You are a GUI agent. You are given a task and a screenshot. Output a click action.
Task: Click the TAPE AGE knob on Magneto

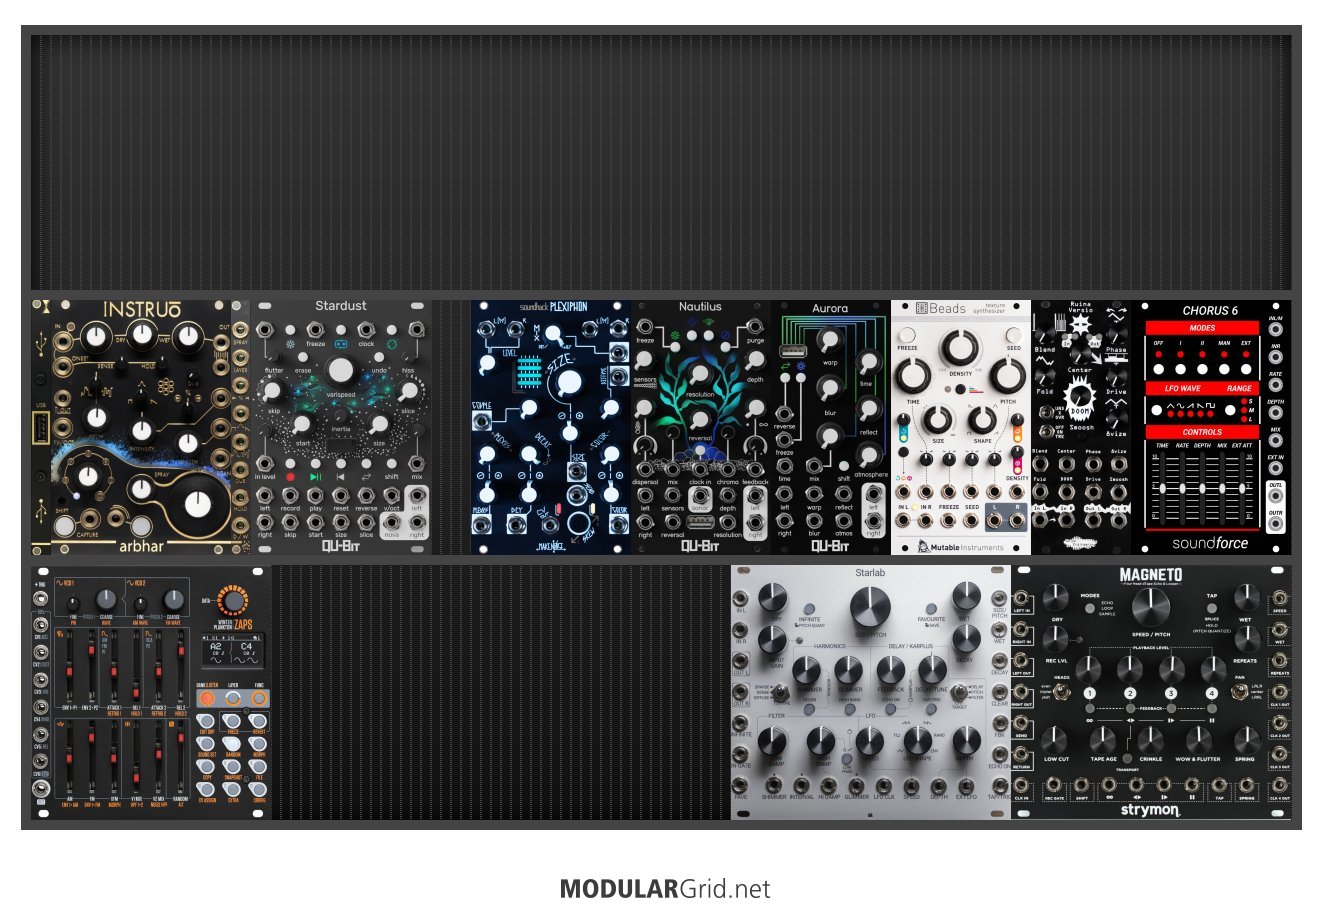coord(1104,740)
